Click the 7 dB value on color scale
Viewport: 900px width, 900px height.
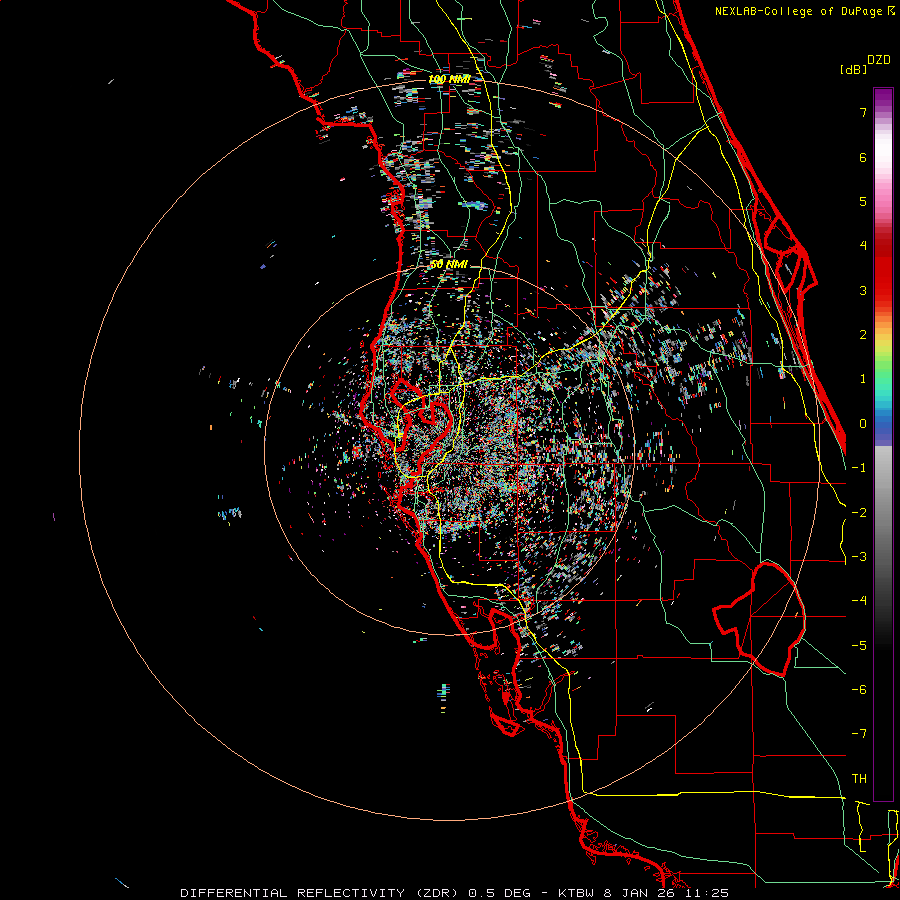[863, 112]
